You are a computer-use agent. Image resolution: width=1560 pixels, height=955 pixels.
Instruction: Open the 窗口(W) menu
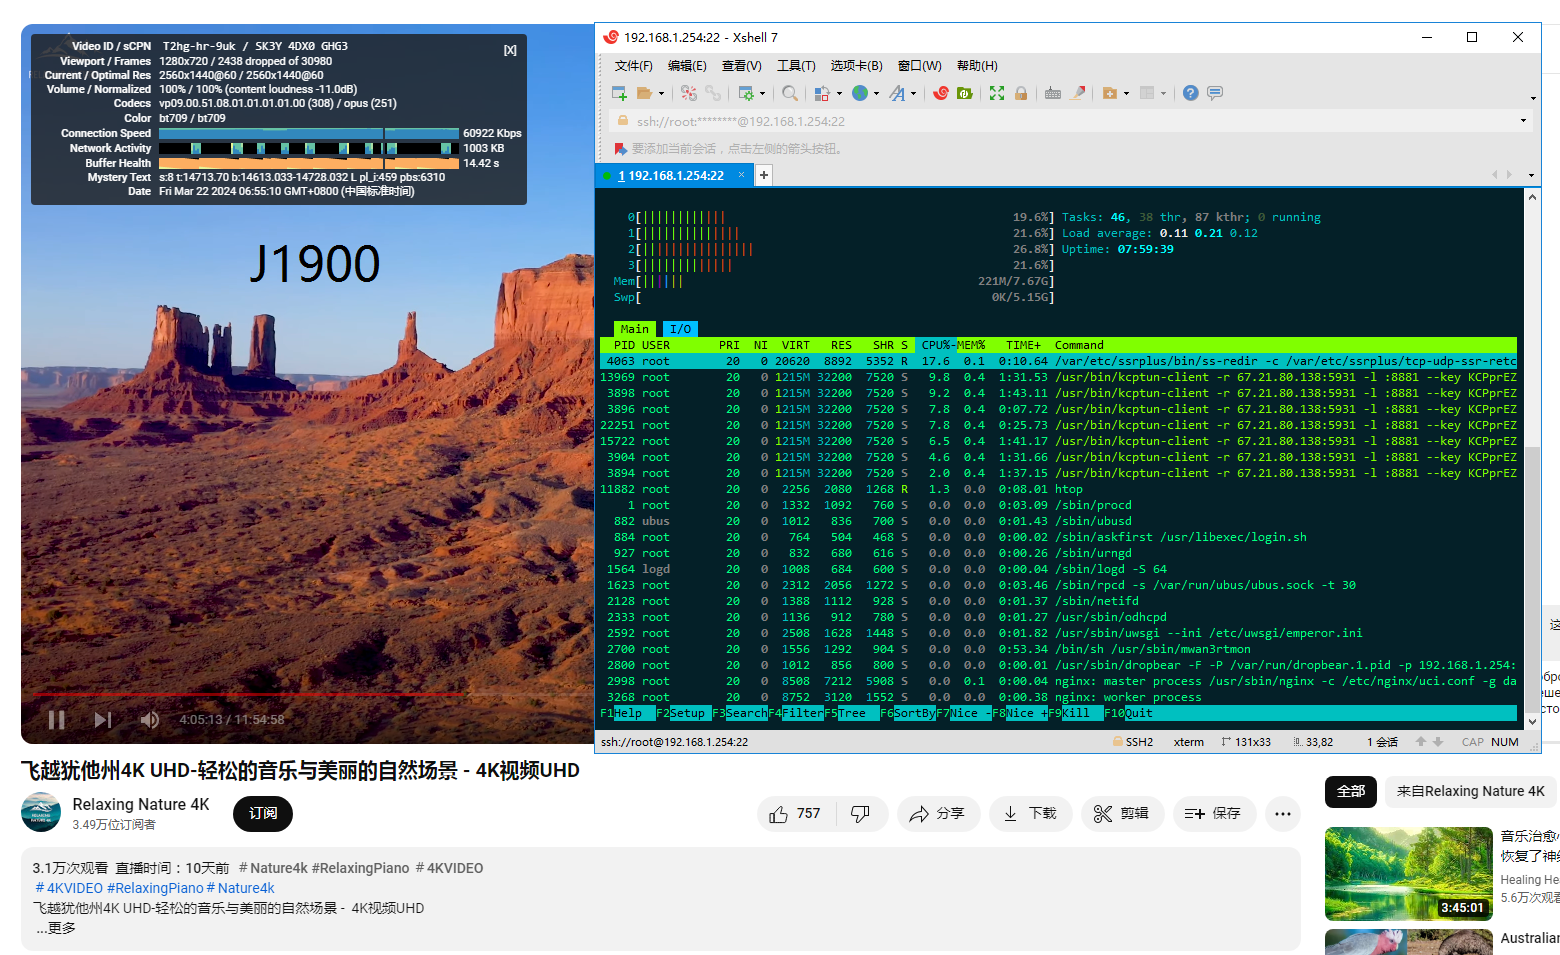pos(919,66)
